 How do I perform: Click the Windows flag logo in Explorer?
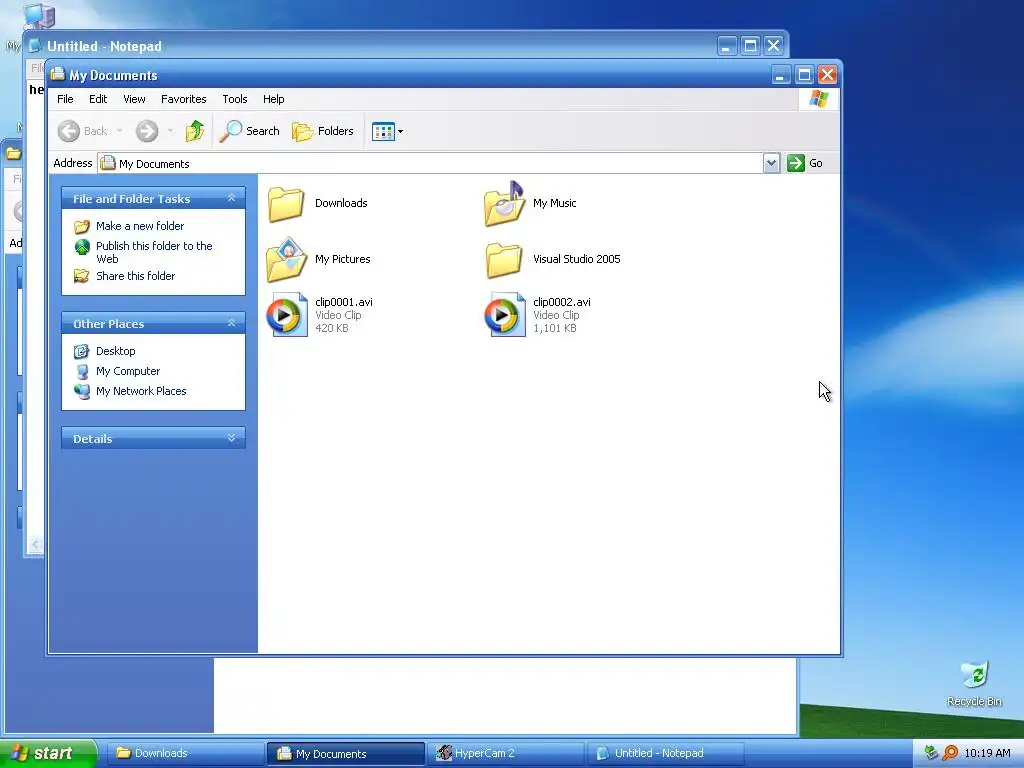point(818,99)
